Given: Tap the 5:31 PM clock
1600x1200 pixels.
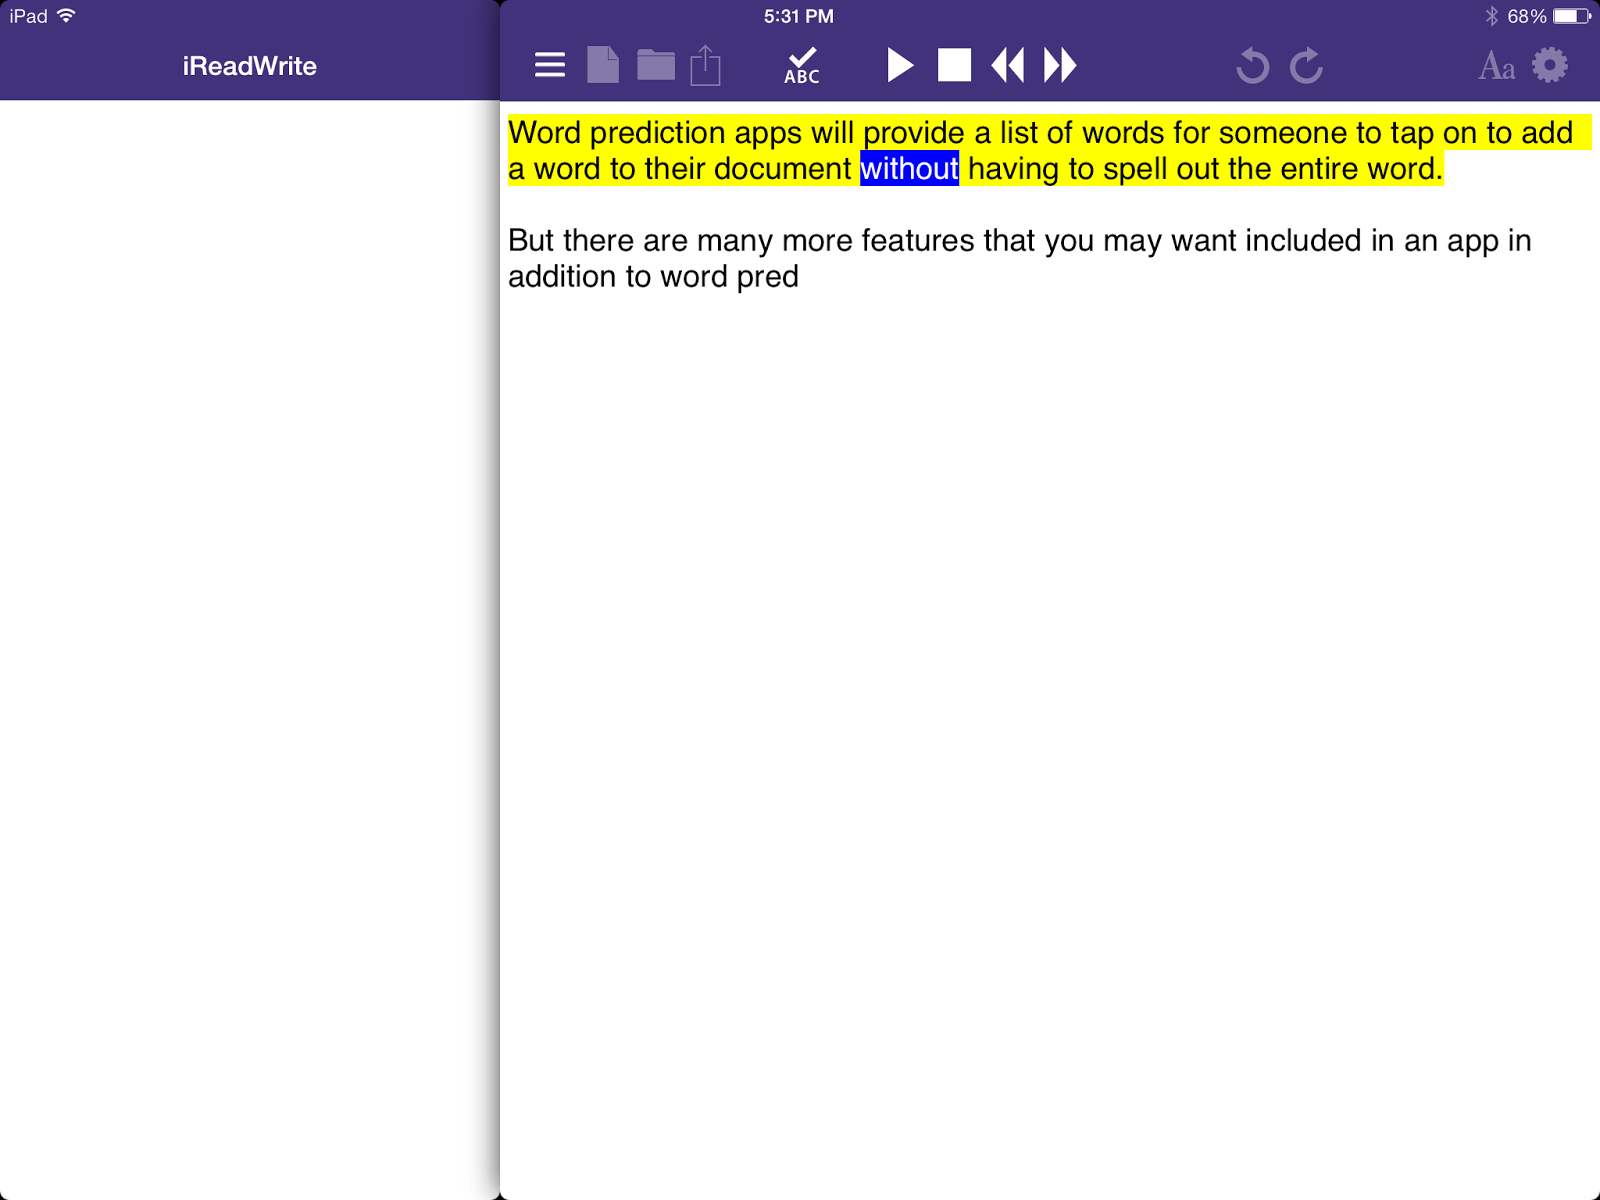Looking at the screenshot, I should tap(799, 16).
